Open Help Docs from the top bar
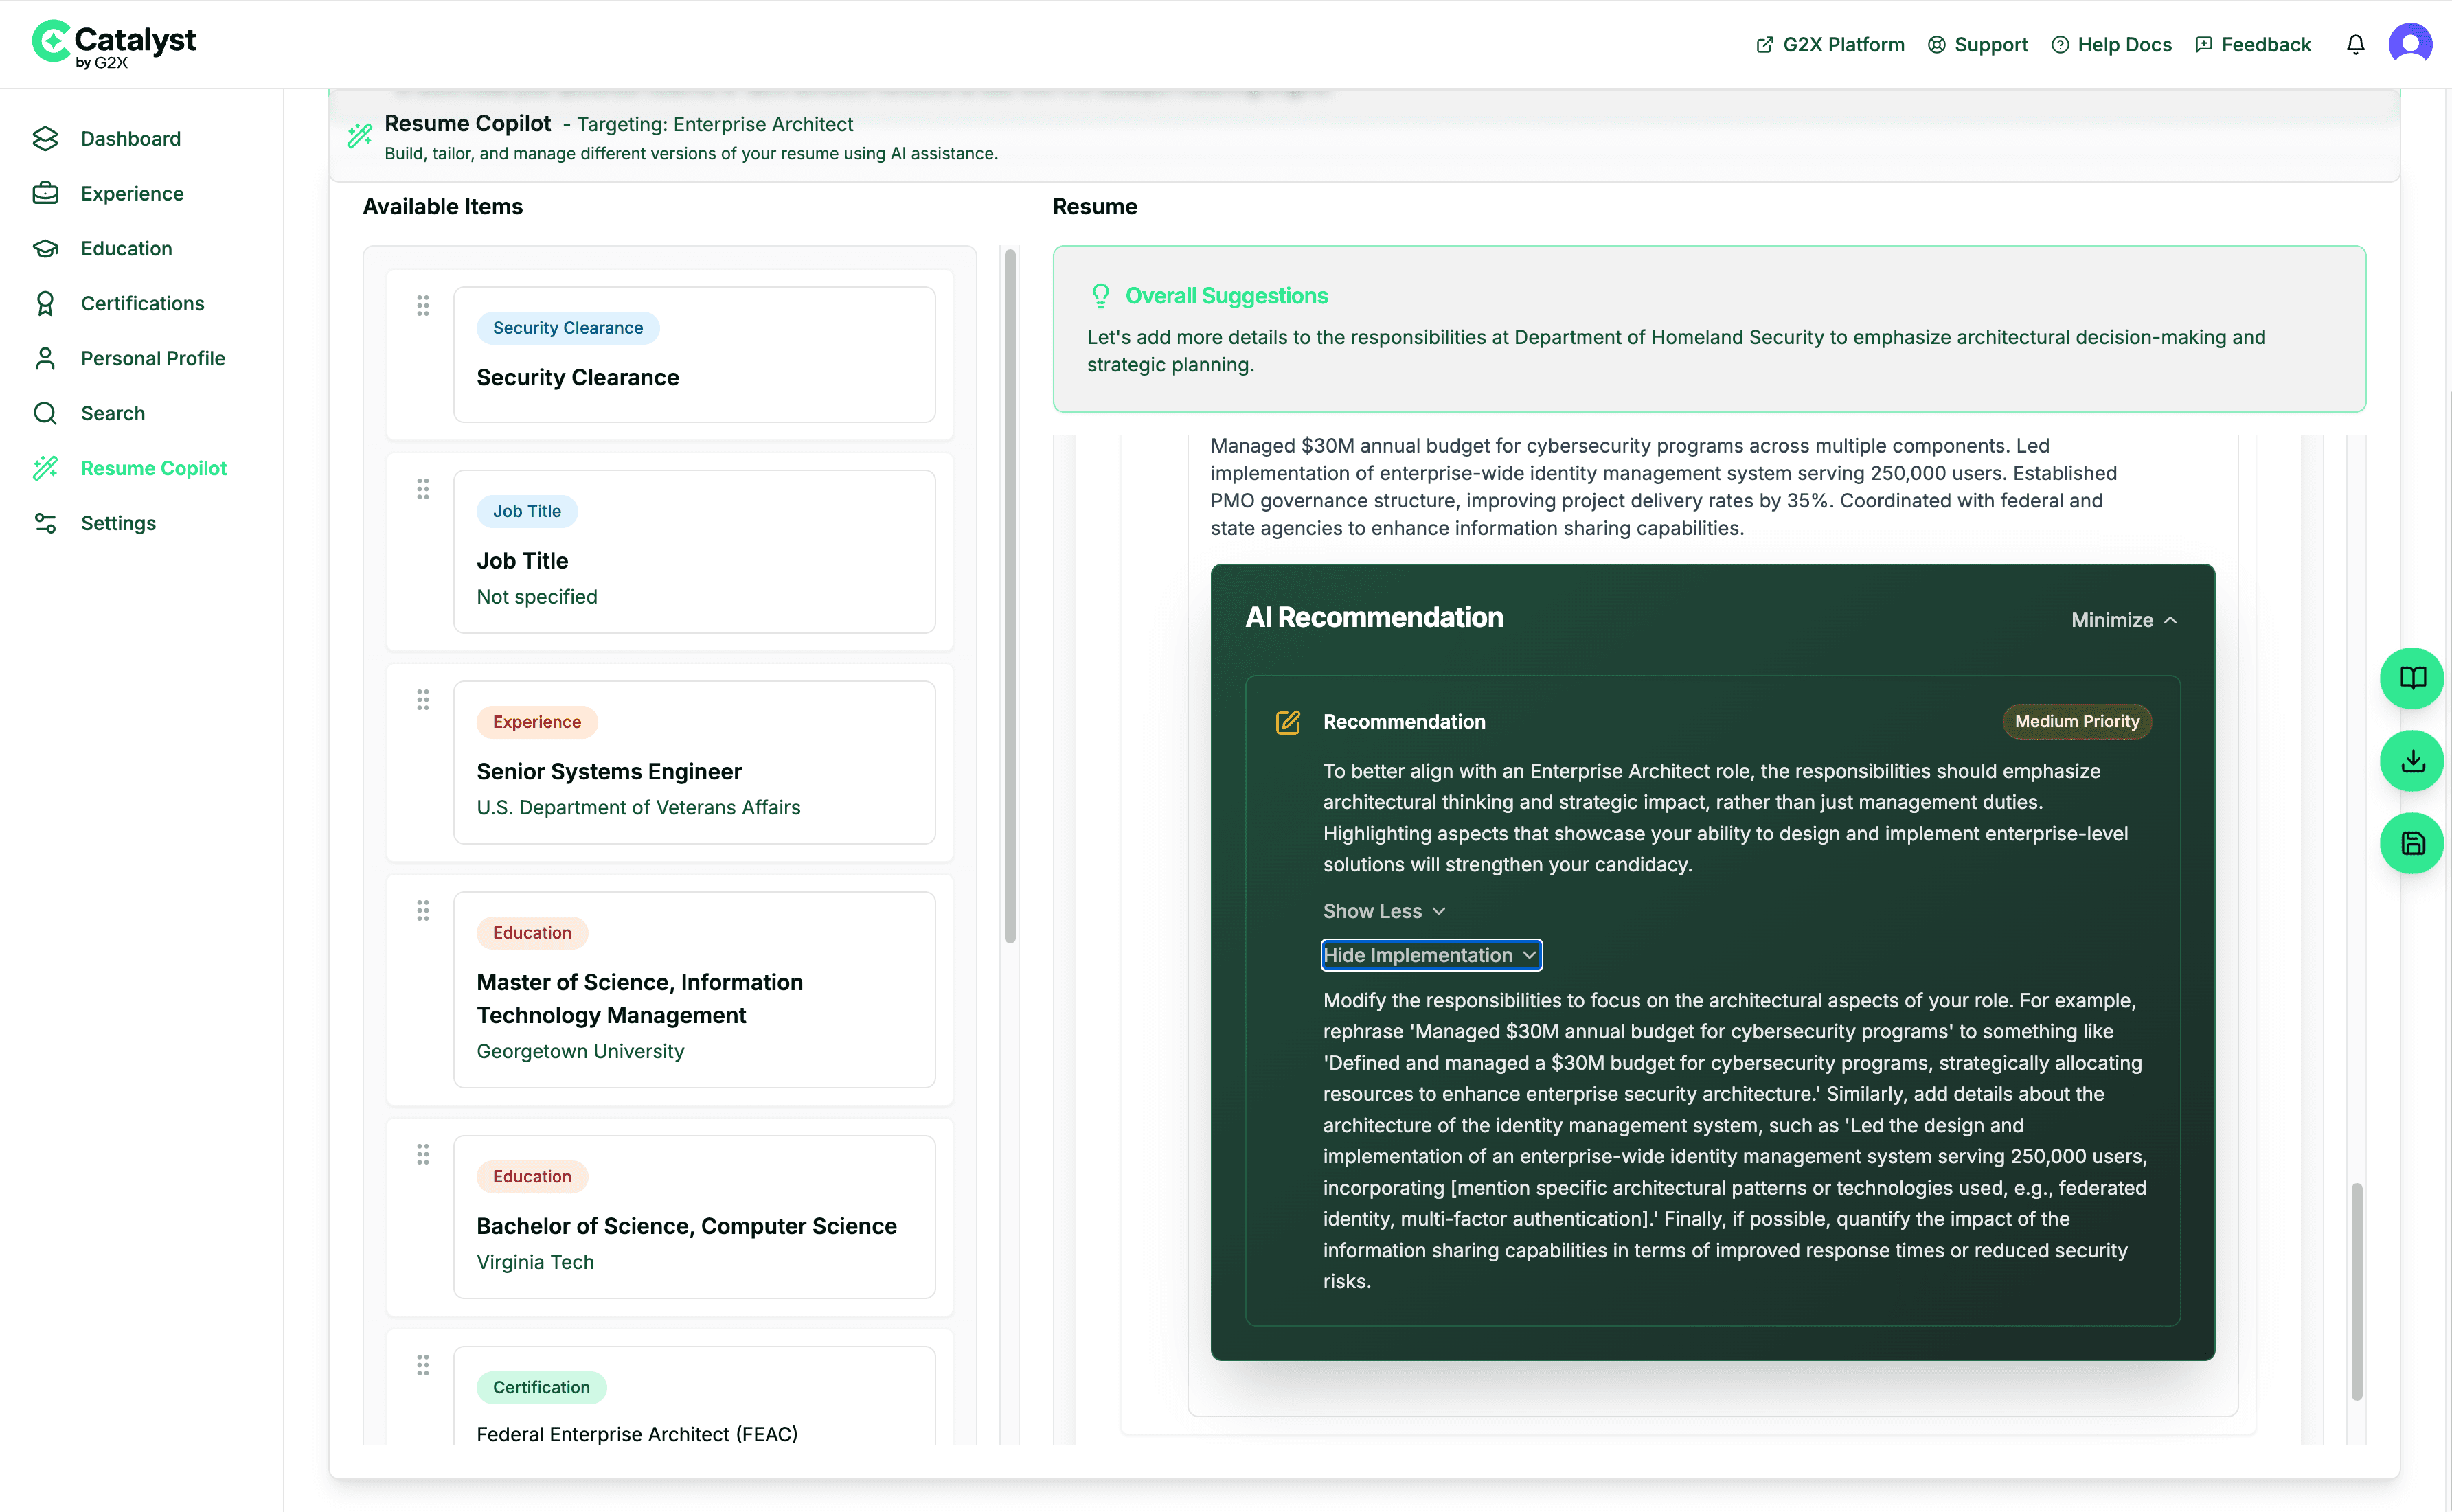This screenshot has height=1512, width=2452. tap(2111, 44)
